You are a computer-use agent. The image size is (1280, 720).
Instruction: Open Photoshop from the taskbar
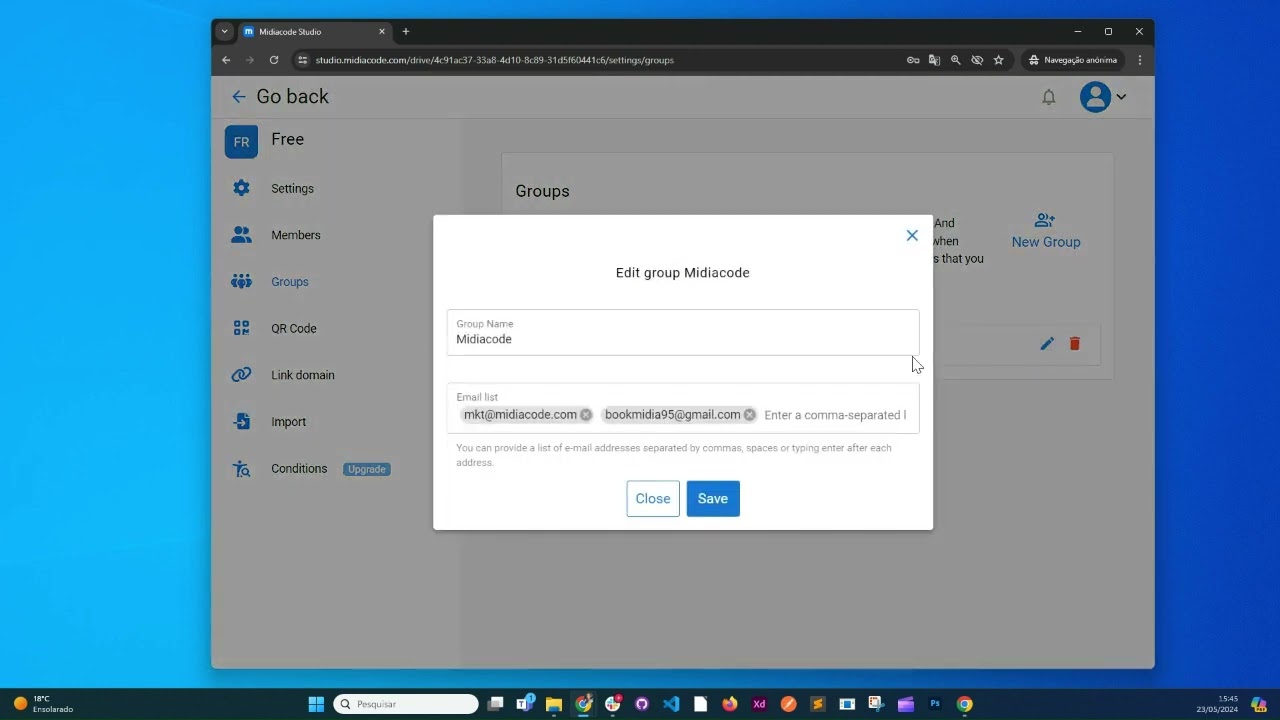935,704
